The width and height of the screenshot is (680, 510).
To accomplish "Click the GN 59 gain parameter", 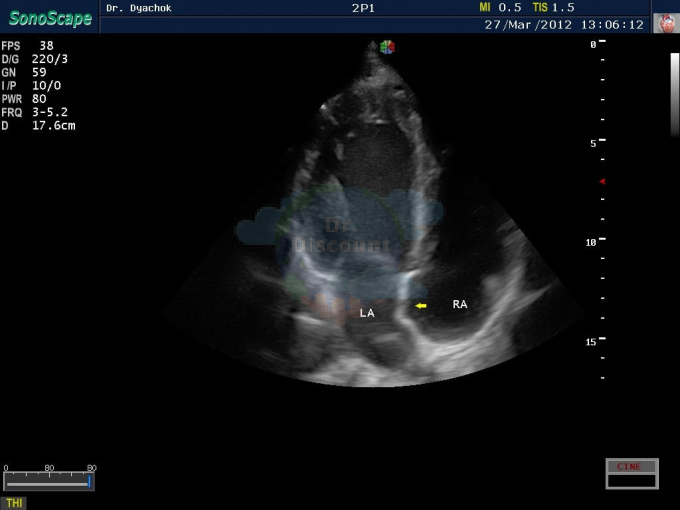I will click(24, 72).
